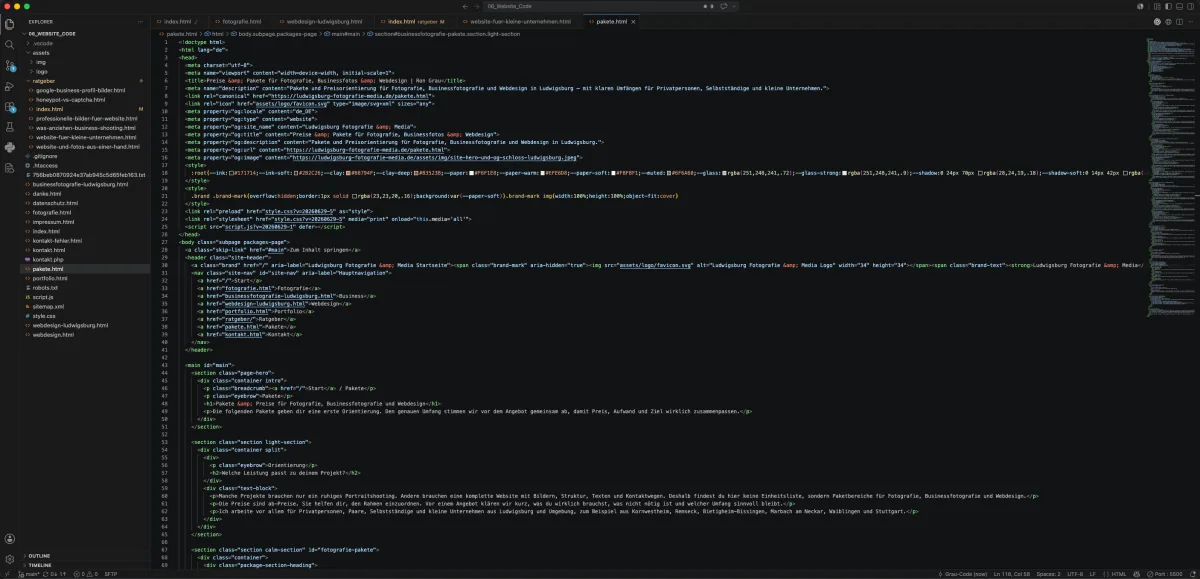Click the SFTP status bar item
The width and height of the screenshot is (1200, 579).
tap(110, 574)
